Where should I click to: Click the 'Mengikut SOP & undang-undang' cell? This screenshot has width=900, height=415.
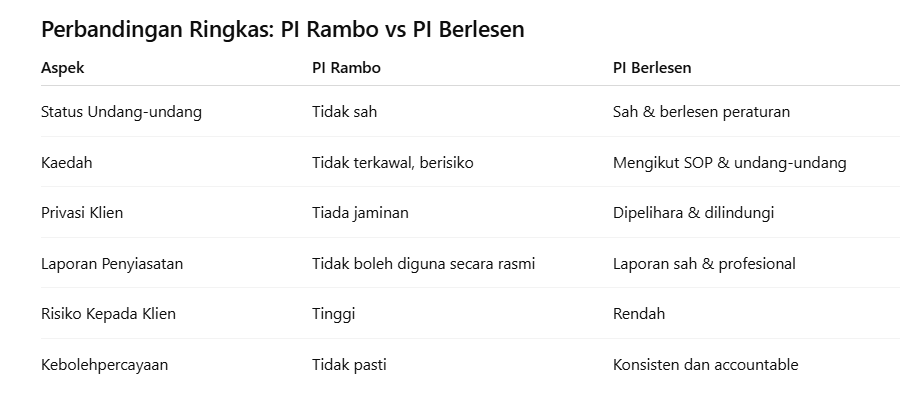click(x=729, y=162)
